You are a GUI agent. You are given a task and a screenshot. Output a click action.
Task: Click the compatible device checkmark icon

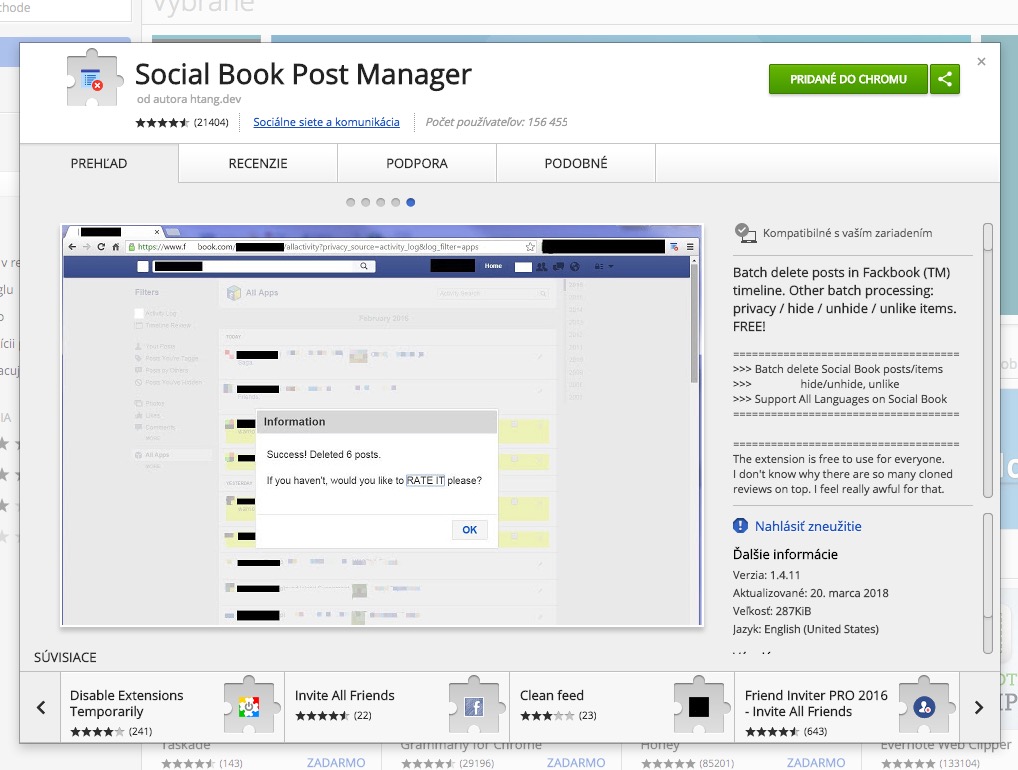pyautogui.click(x=745, y=233)
